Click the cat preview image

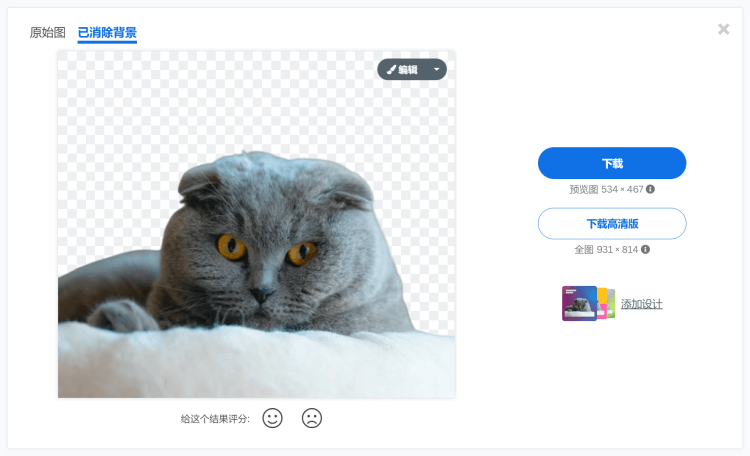click(x=256, y=224)
